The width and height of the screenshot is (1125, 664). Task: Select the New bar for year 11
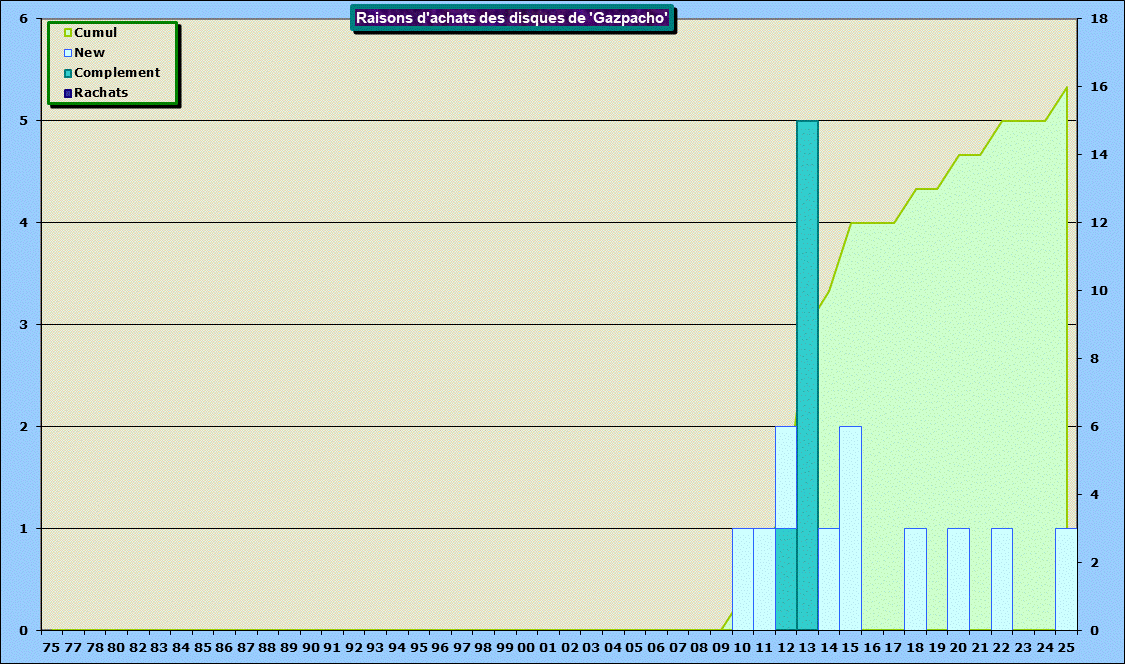pos(764,579)
